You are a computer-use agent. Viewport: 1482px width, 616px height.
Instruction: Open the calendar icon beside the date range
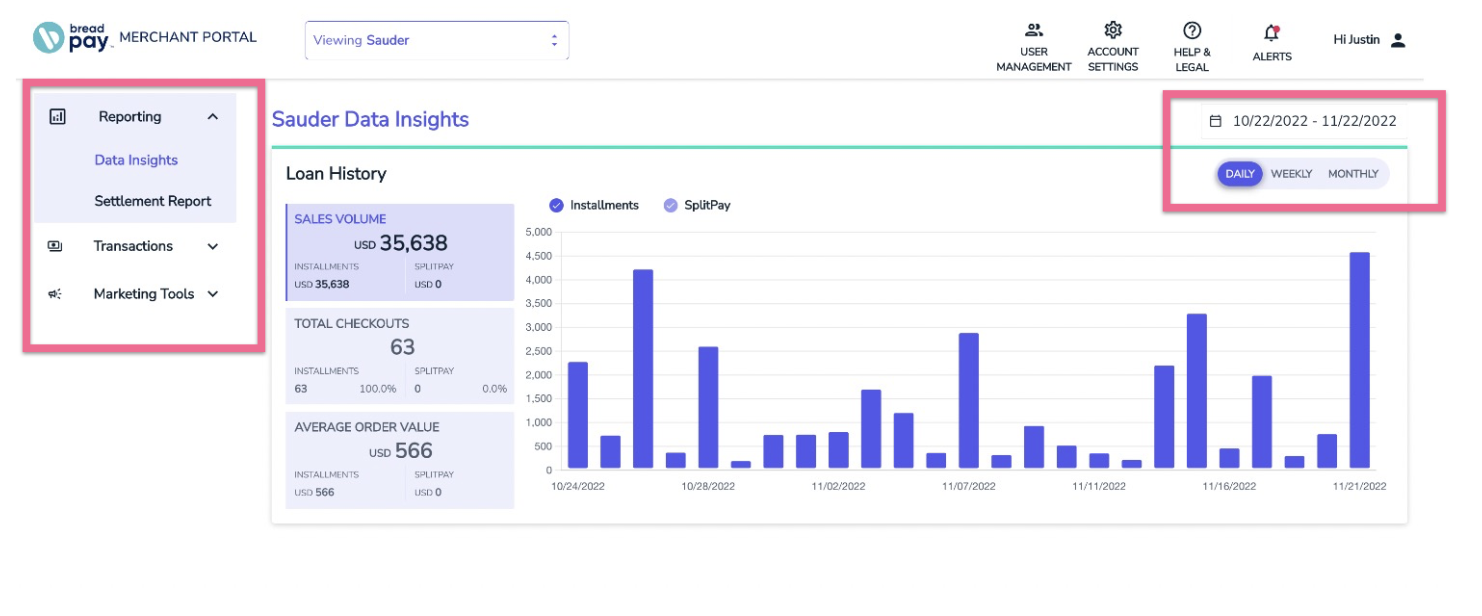tap(1217, 119)
